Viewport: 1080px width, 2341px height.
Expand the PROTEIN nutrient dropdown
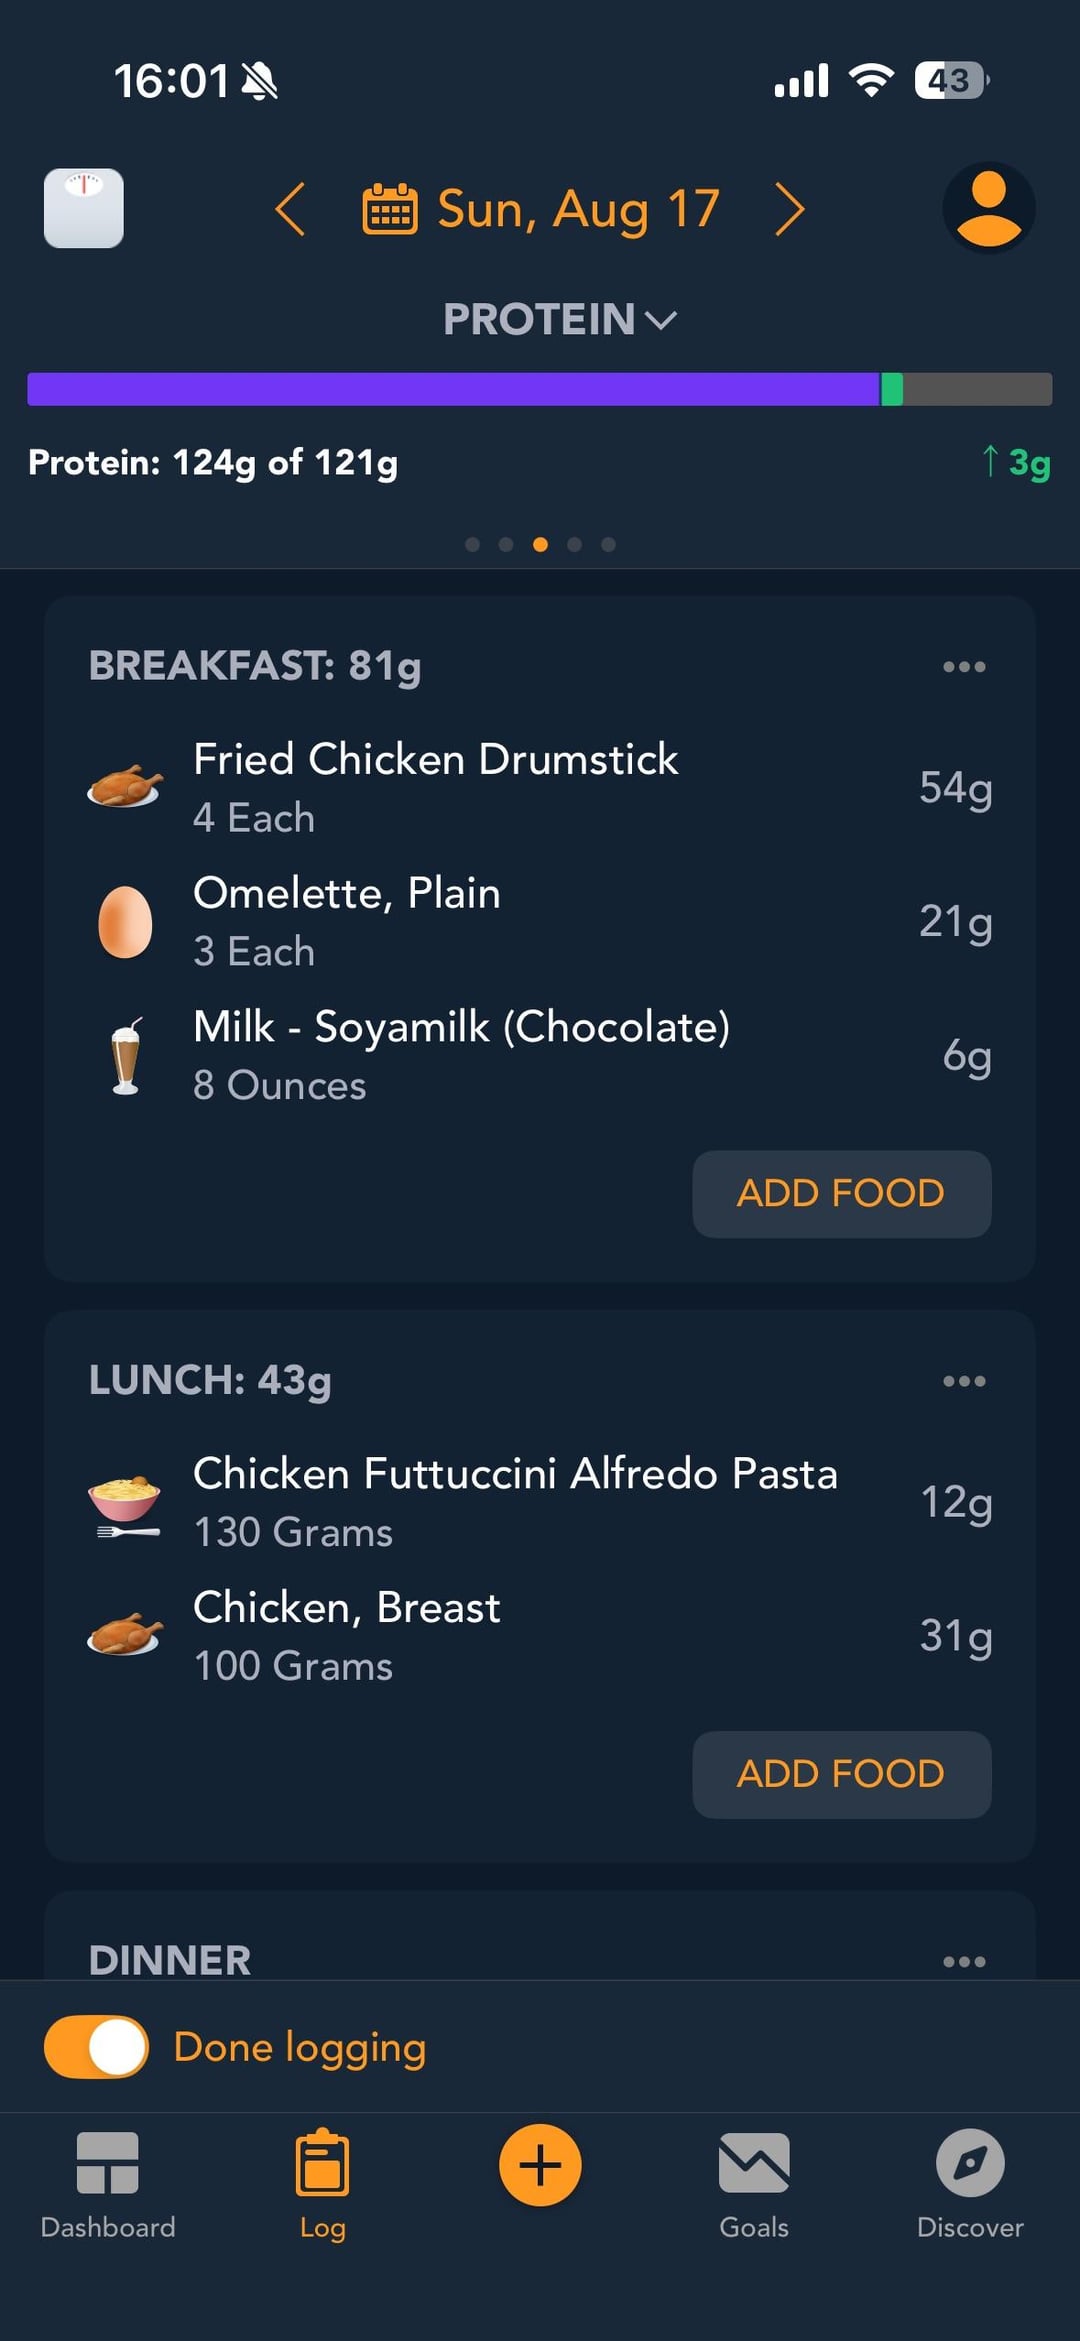[559, 320]
